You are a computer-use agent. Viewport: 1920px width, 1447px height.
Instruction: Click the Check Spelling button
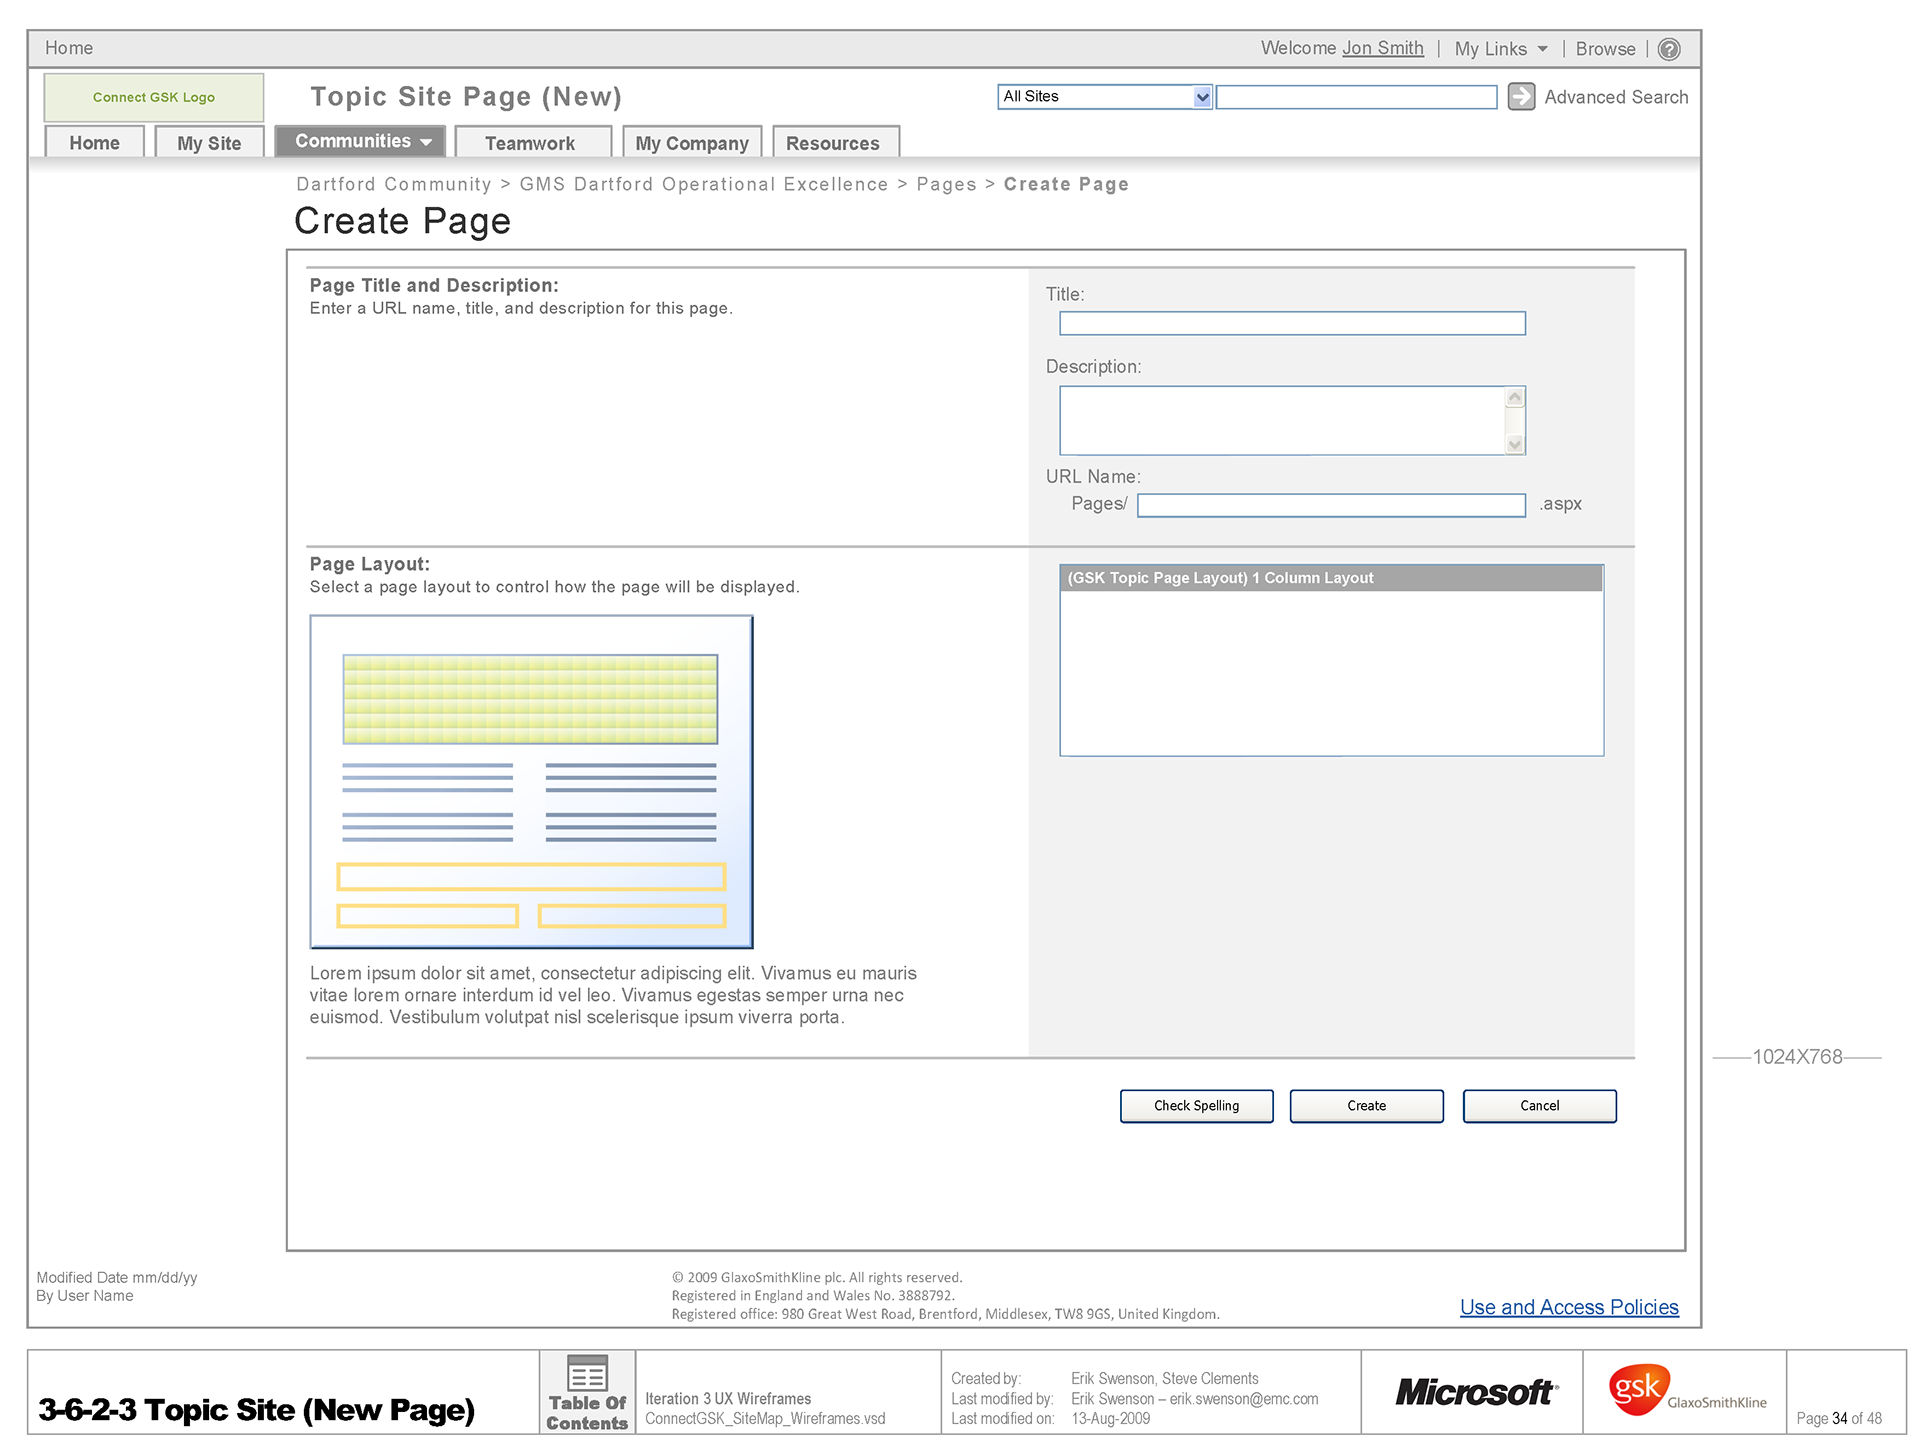[x=1196, y=1105]
